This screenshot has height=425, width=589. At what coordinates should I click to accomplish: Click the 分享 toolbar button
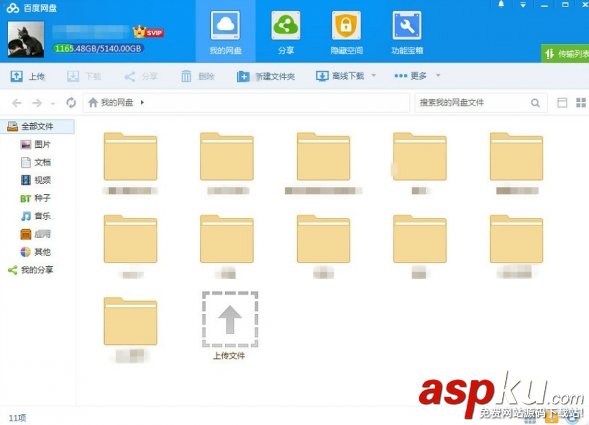(x=140, y=76)
